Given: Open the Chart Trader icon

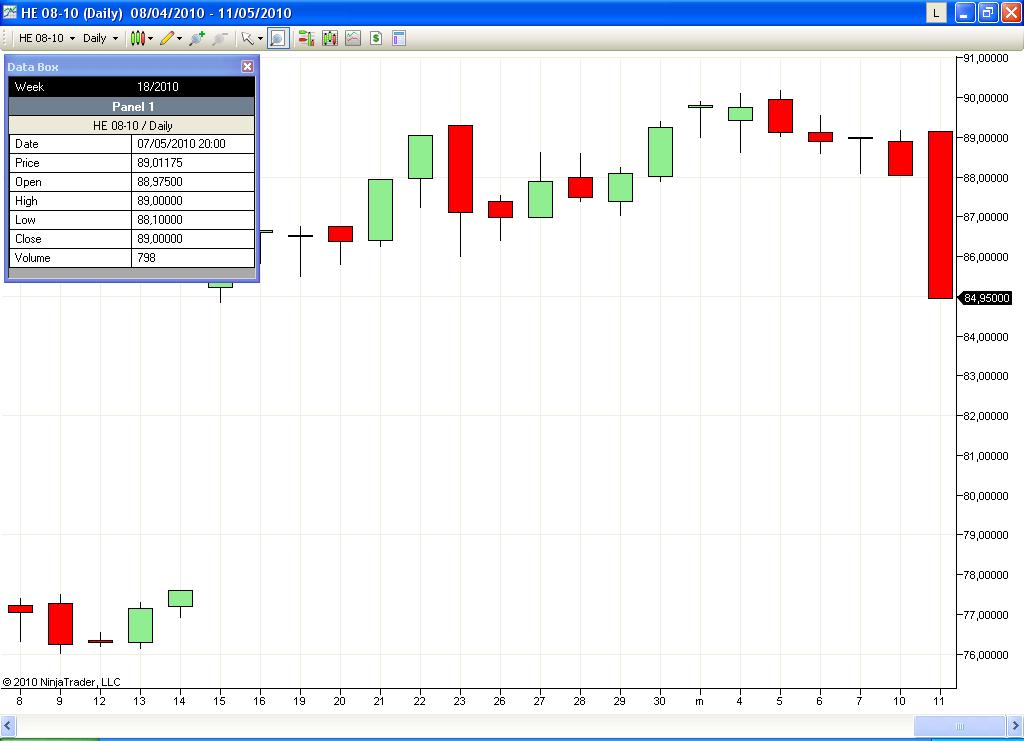Looking at the screenshot, I should [x=306, y=39].
